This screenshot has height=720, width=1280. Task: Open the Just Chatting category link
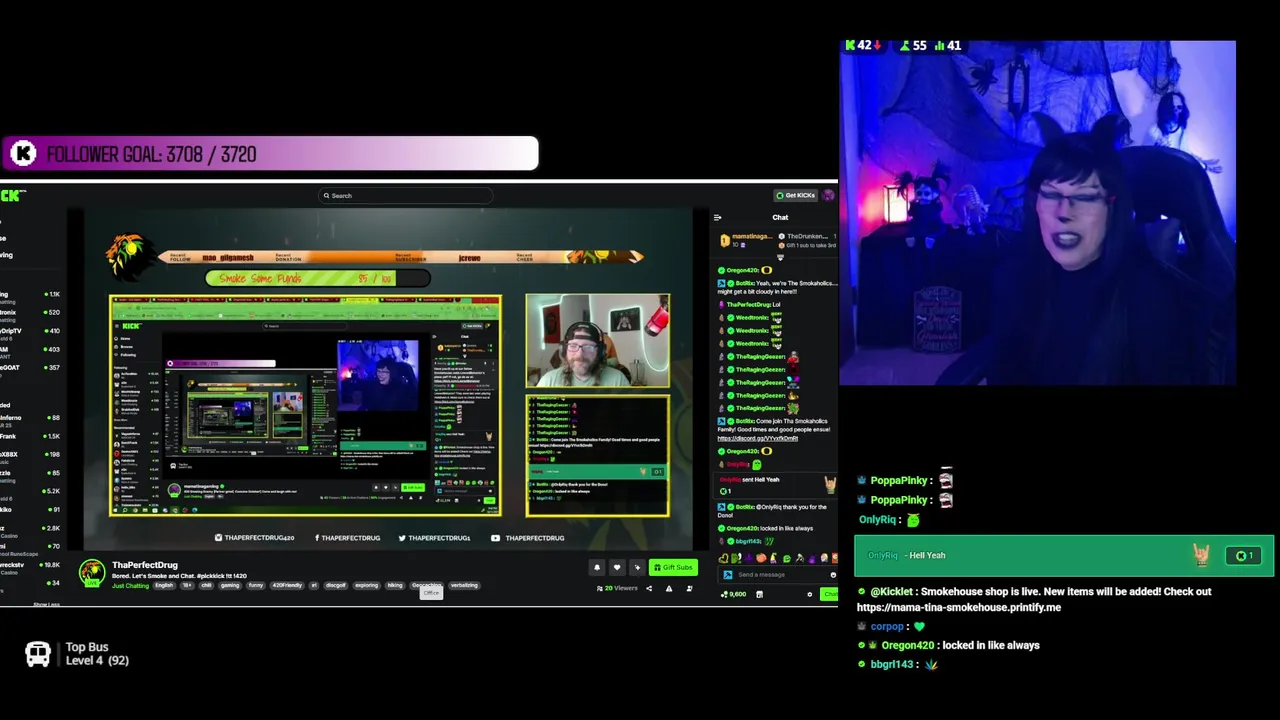click(130, 585)
